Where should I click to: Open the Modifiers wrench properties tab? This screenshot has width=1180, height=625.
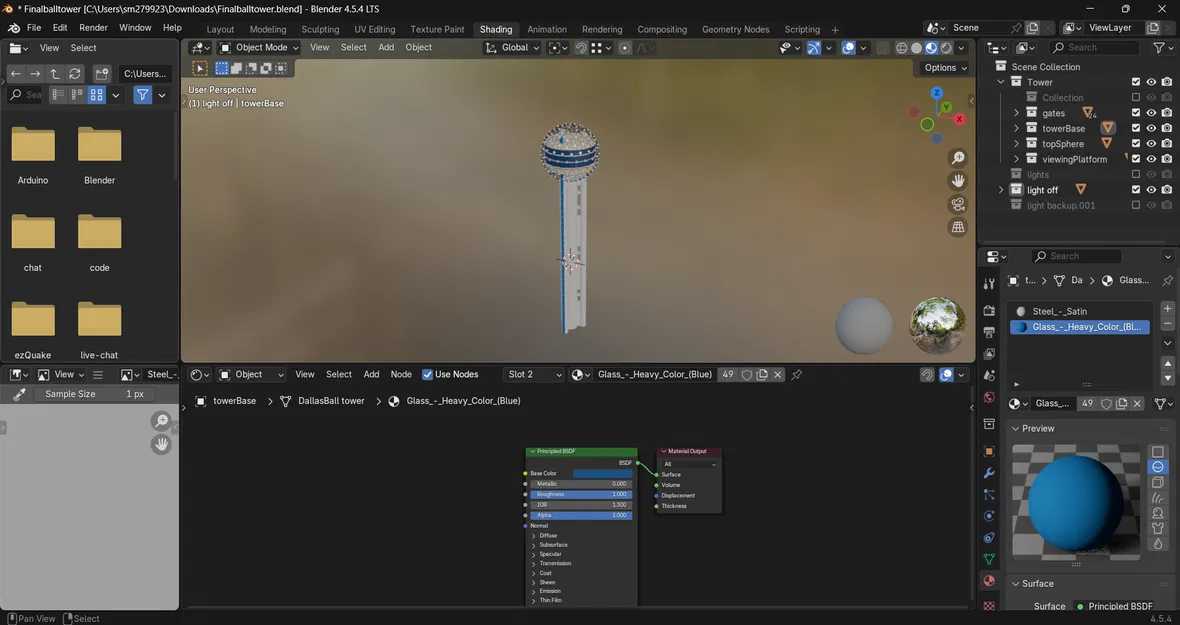[989, 473]
